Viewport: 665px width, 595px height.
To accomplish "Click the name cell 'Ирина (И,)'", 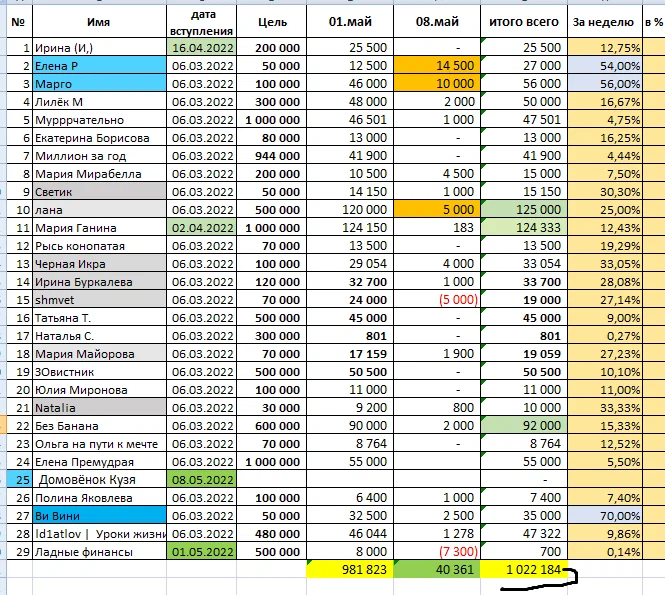I will 99,47.
